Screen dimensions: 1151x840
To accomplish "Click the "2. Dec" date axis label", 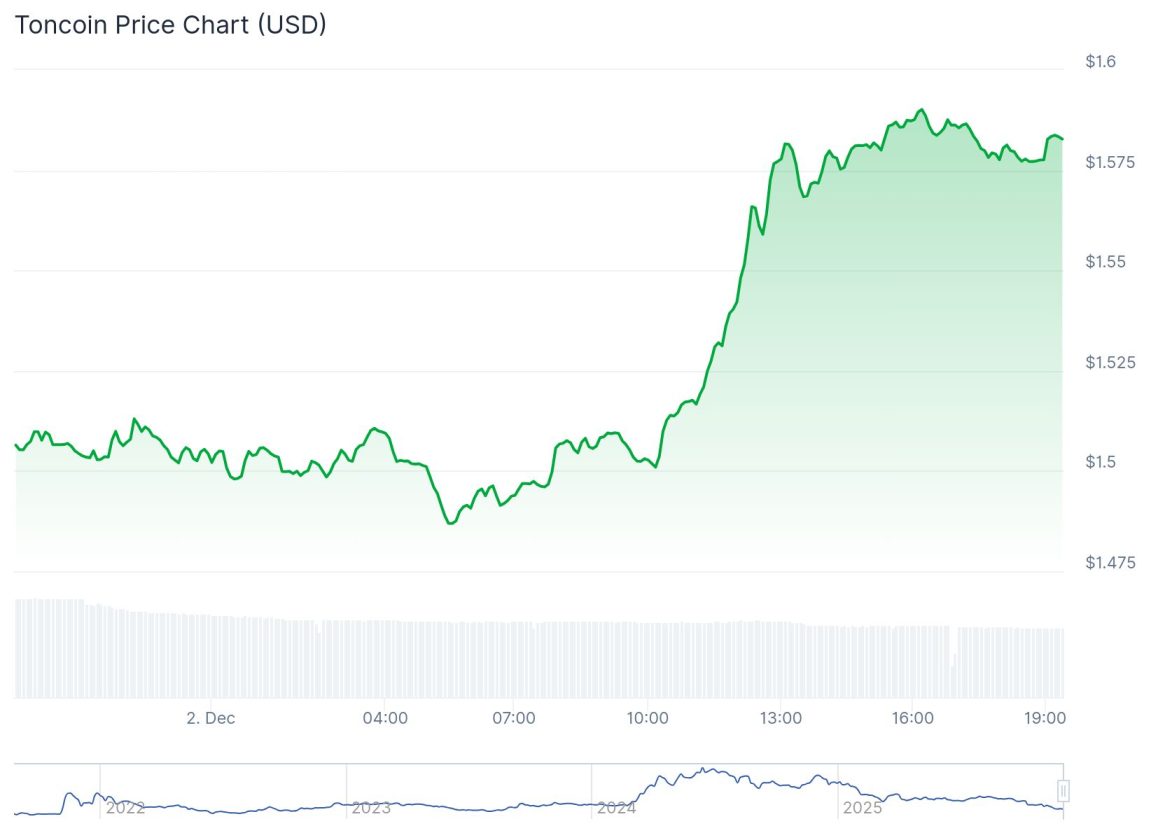I will tap(211, 718).
